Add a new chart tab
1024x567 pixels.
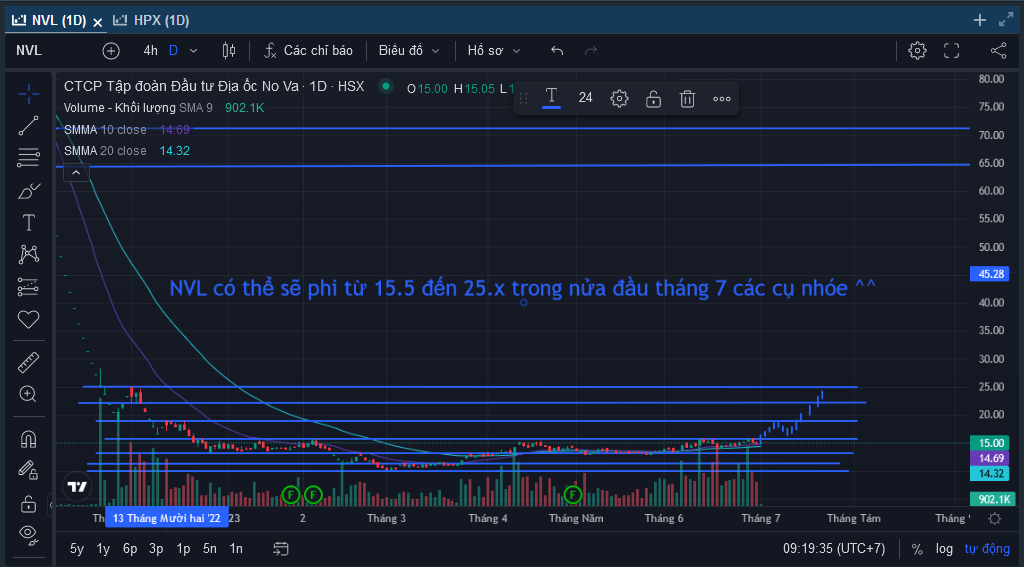coord(980,20)
